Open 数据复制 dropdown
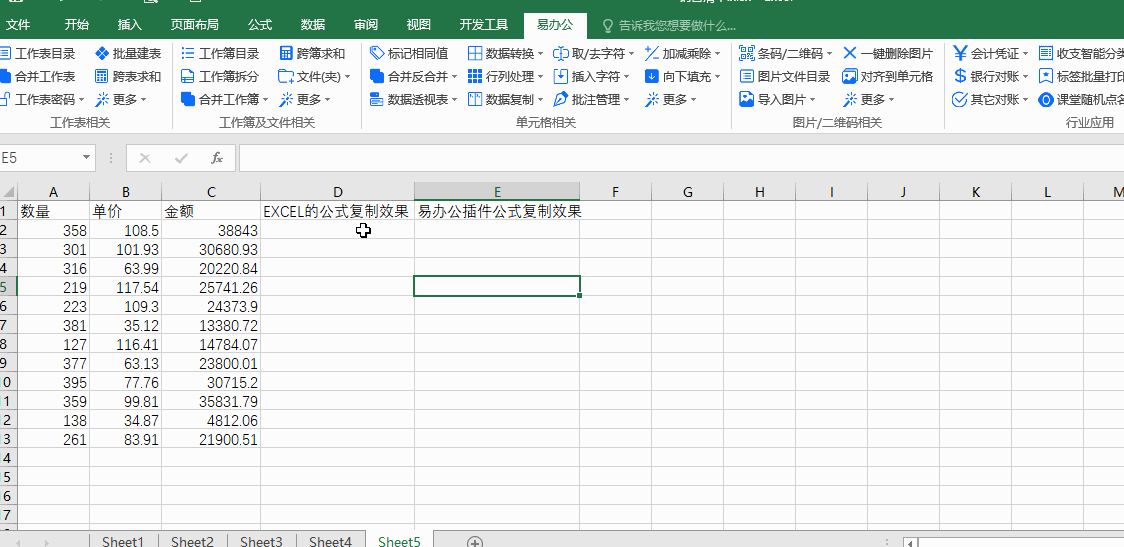Viewport: 1124px width, 547px height. pos(540,100)
